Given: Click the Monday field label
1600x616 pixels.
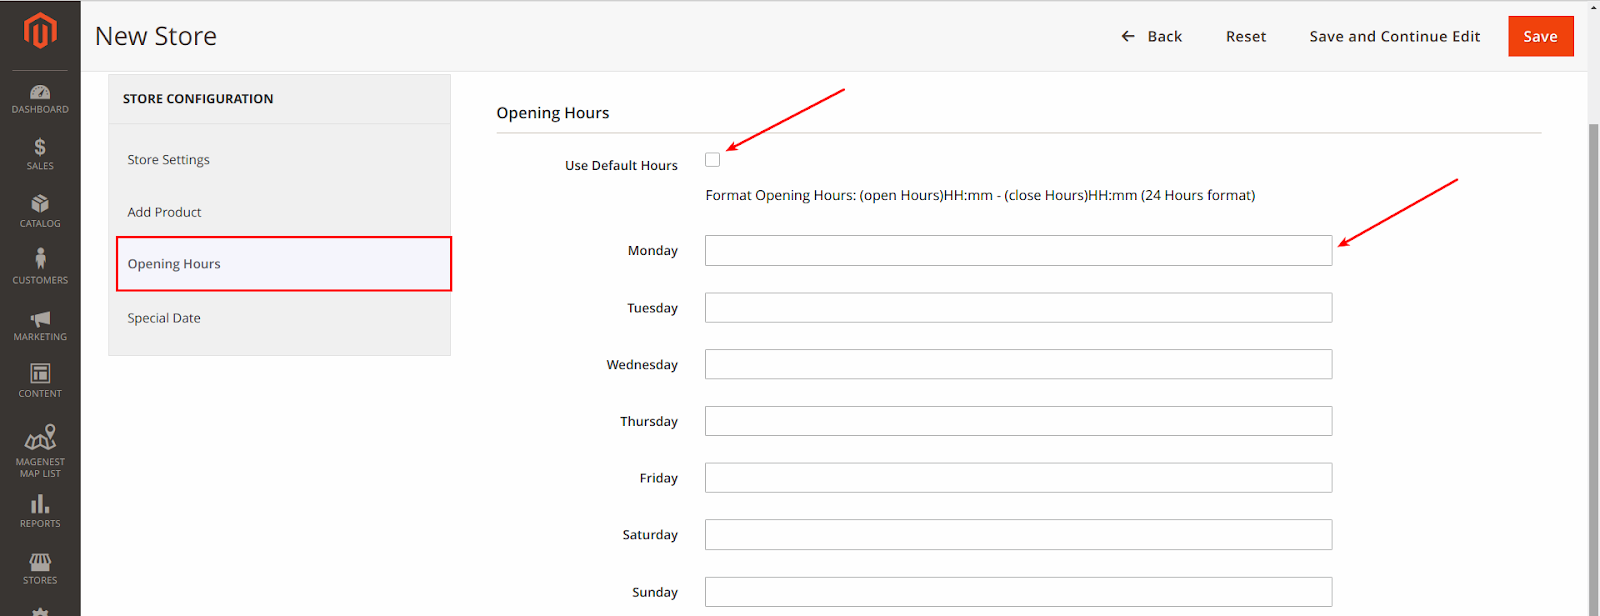Looking at the screenshot, I should point(653,251).
